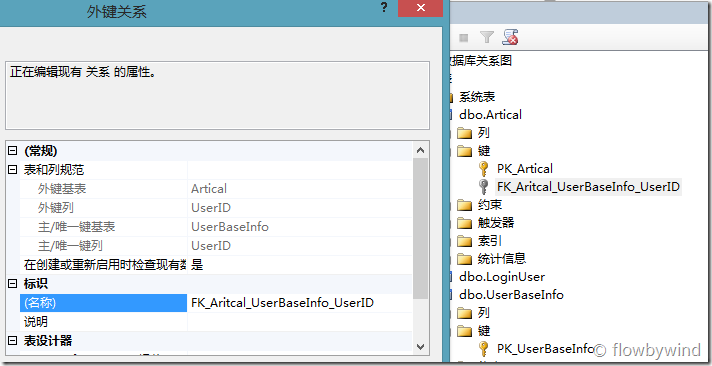This screenshot has width=712, height=366.
Task: Click the filter funnel icon in Object Explorer
Action: pos(487,38)
